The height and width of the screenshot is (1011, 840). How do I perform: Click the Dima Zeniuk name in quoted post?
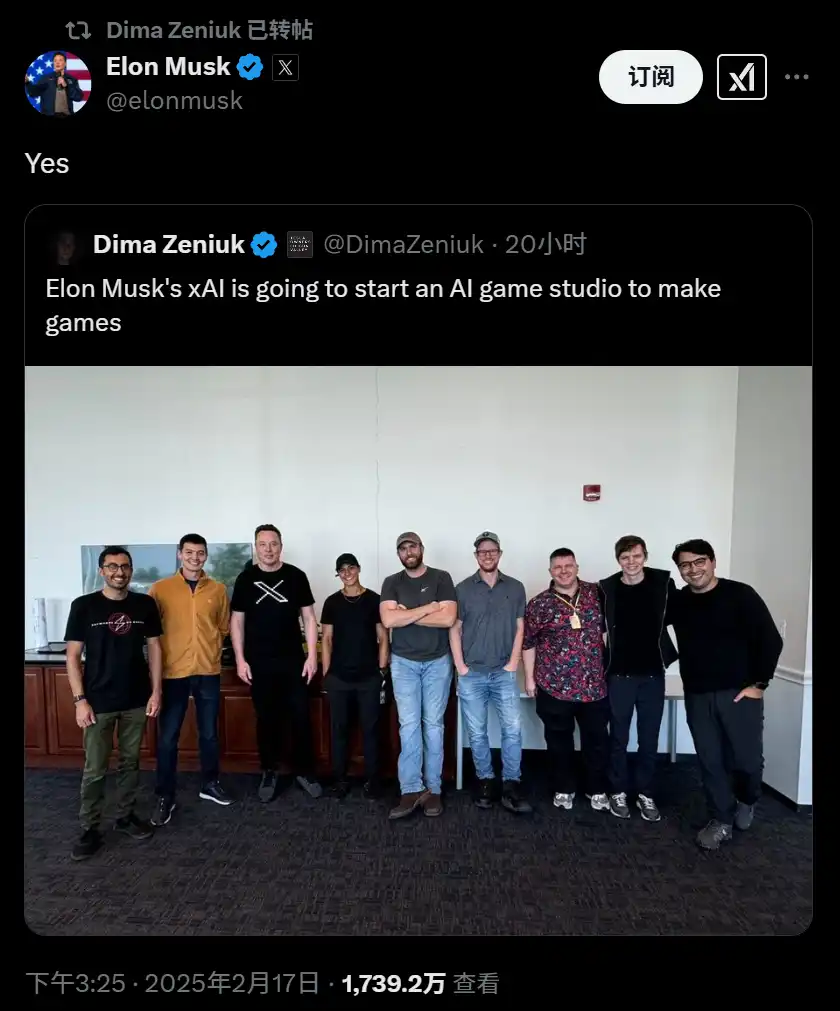point(169,244)
